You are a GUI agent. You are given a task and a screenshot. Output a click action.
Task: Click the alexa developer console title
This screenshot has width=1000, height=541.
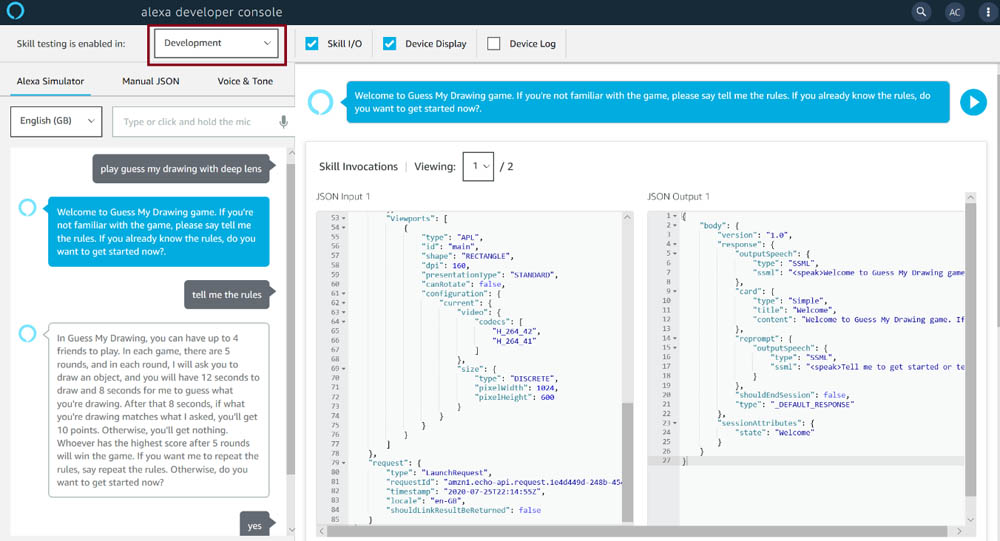[211, 12]
